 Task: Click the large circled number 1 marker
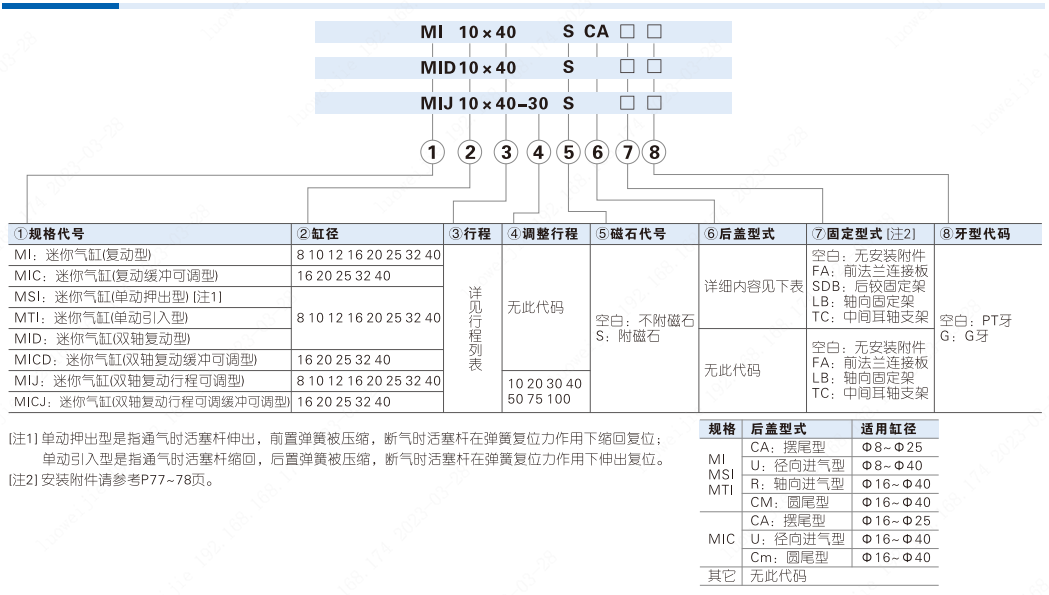(431, 152)
